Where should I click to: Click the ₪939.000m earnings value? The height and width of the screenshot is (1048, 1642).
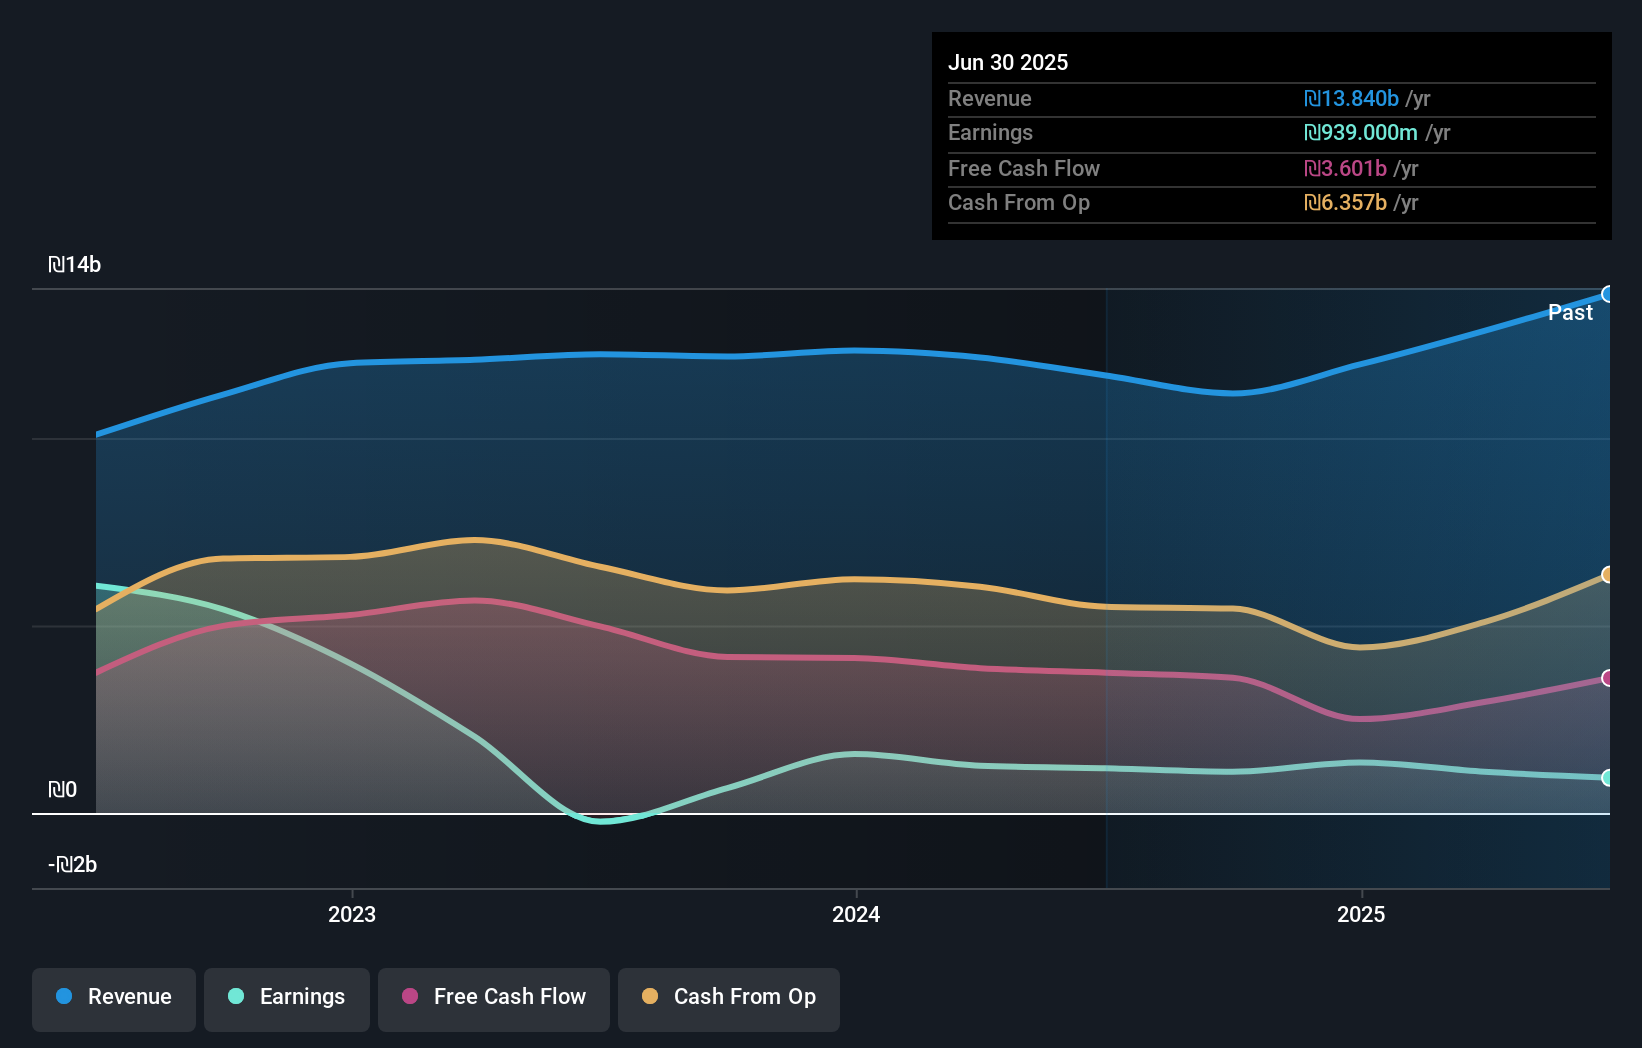[x=1361, y=133]
